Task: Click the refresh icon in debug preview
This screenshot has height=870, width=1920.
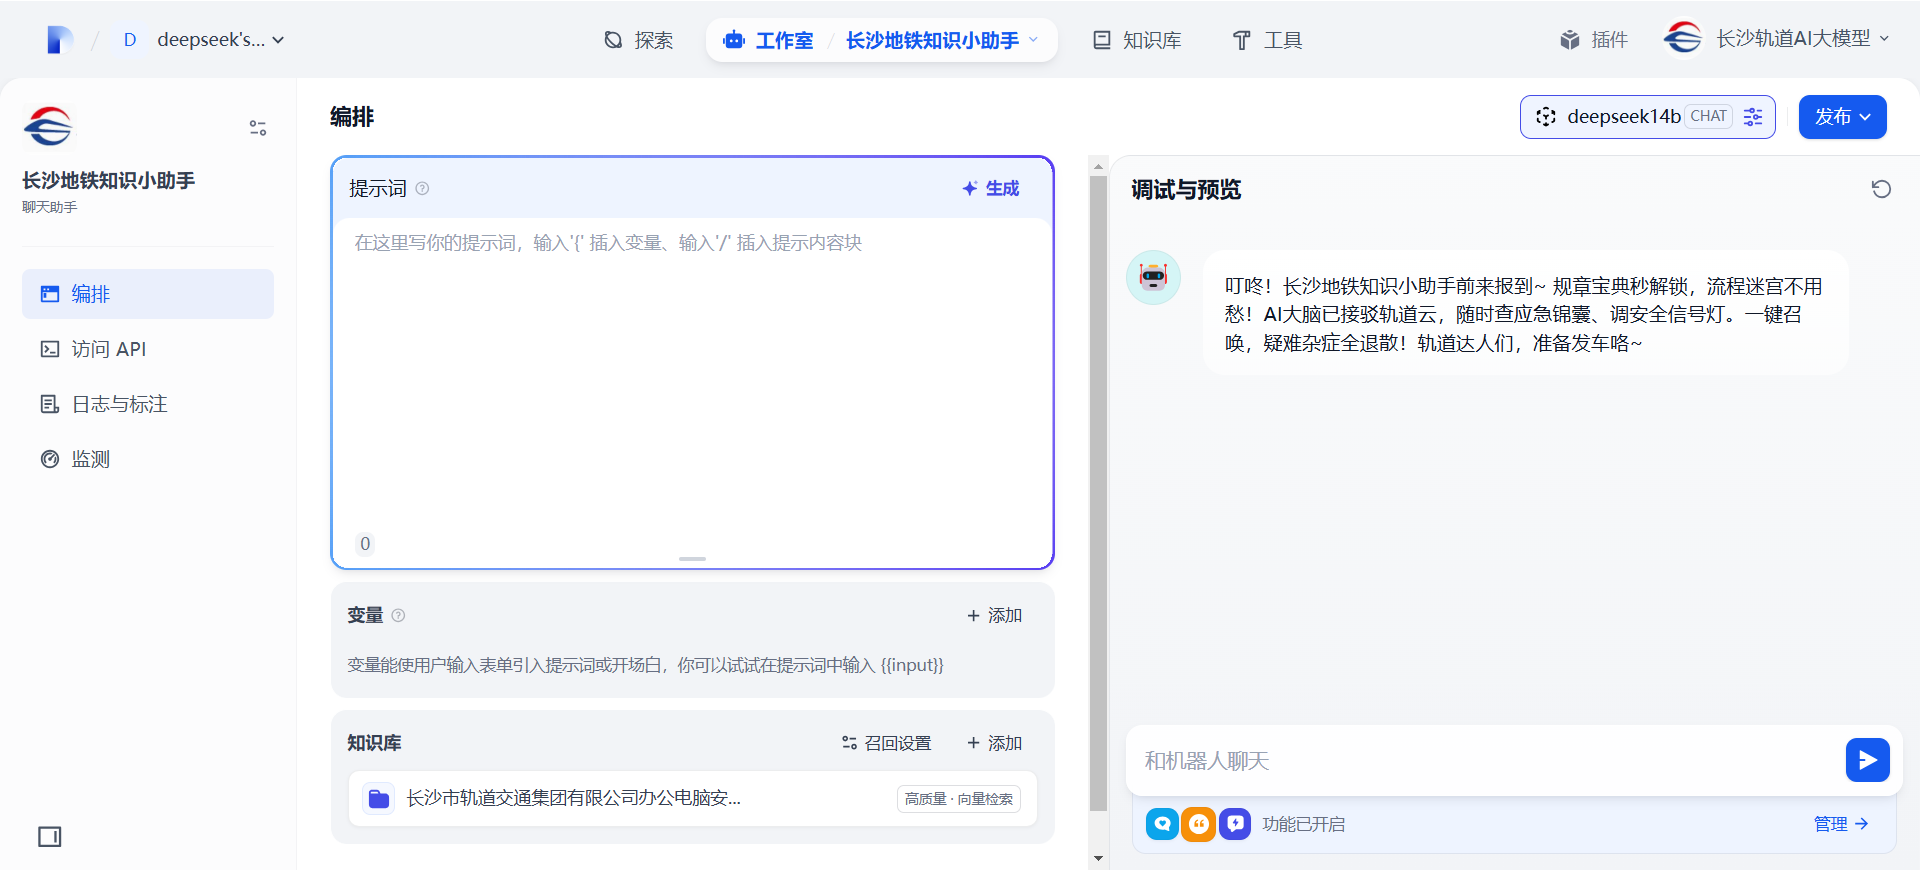Action: (1881, 189)
